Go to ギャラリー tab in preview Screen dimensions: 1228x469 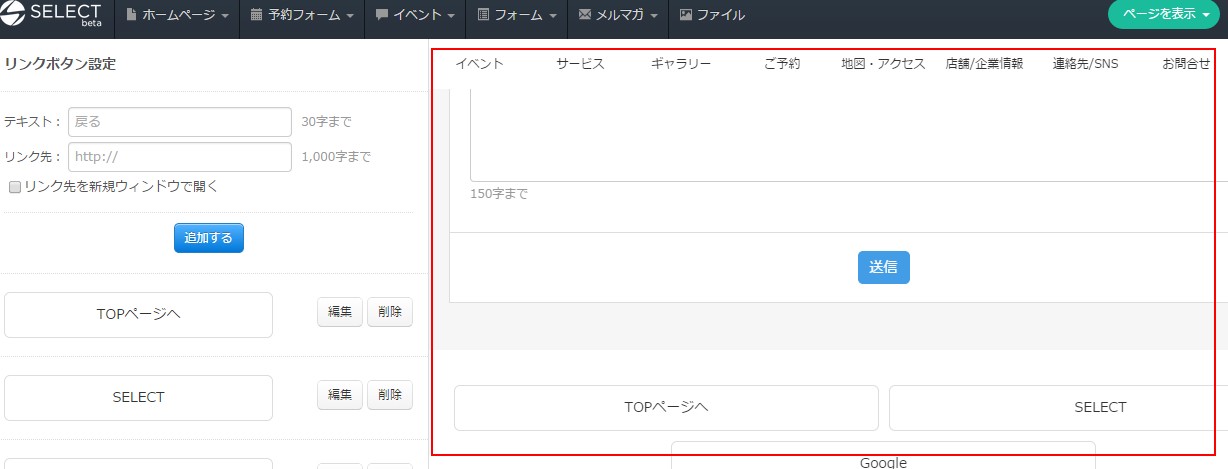click(x=681, y=64)
